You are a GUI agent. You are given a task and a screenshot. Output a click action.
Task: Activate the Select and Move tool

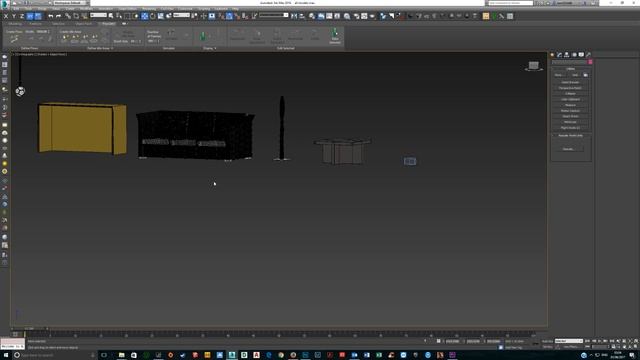(144, 16)
